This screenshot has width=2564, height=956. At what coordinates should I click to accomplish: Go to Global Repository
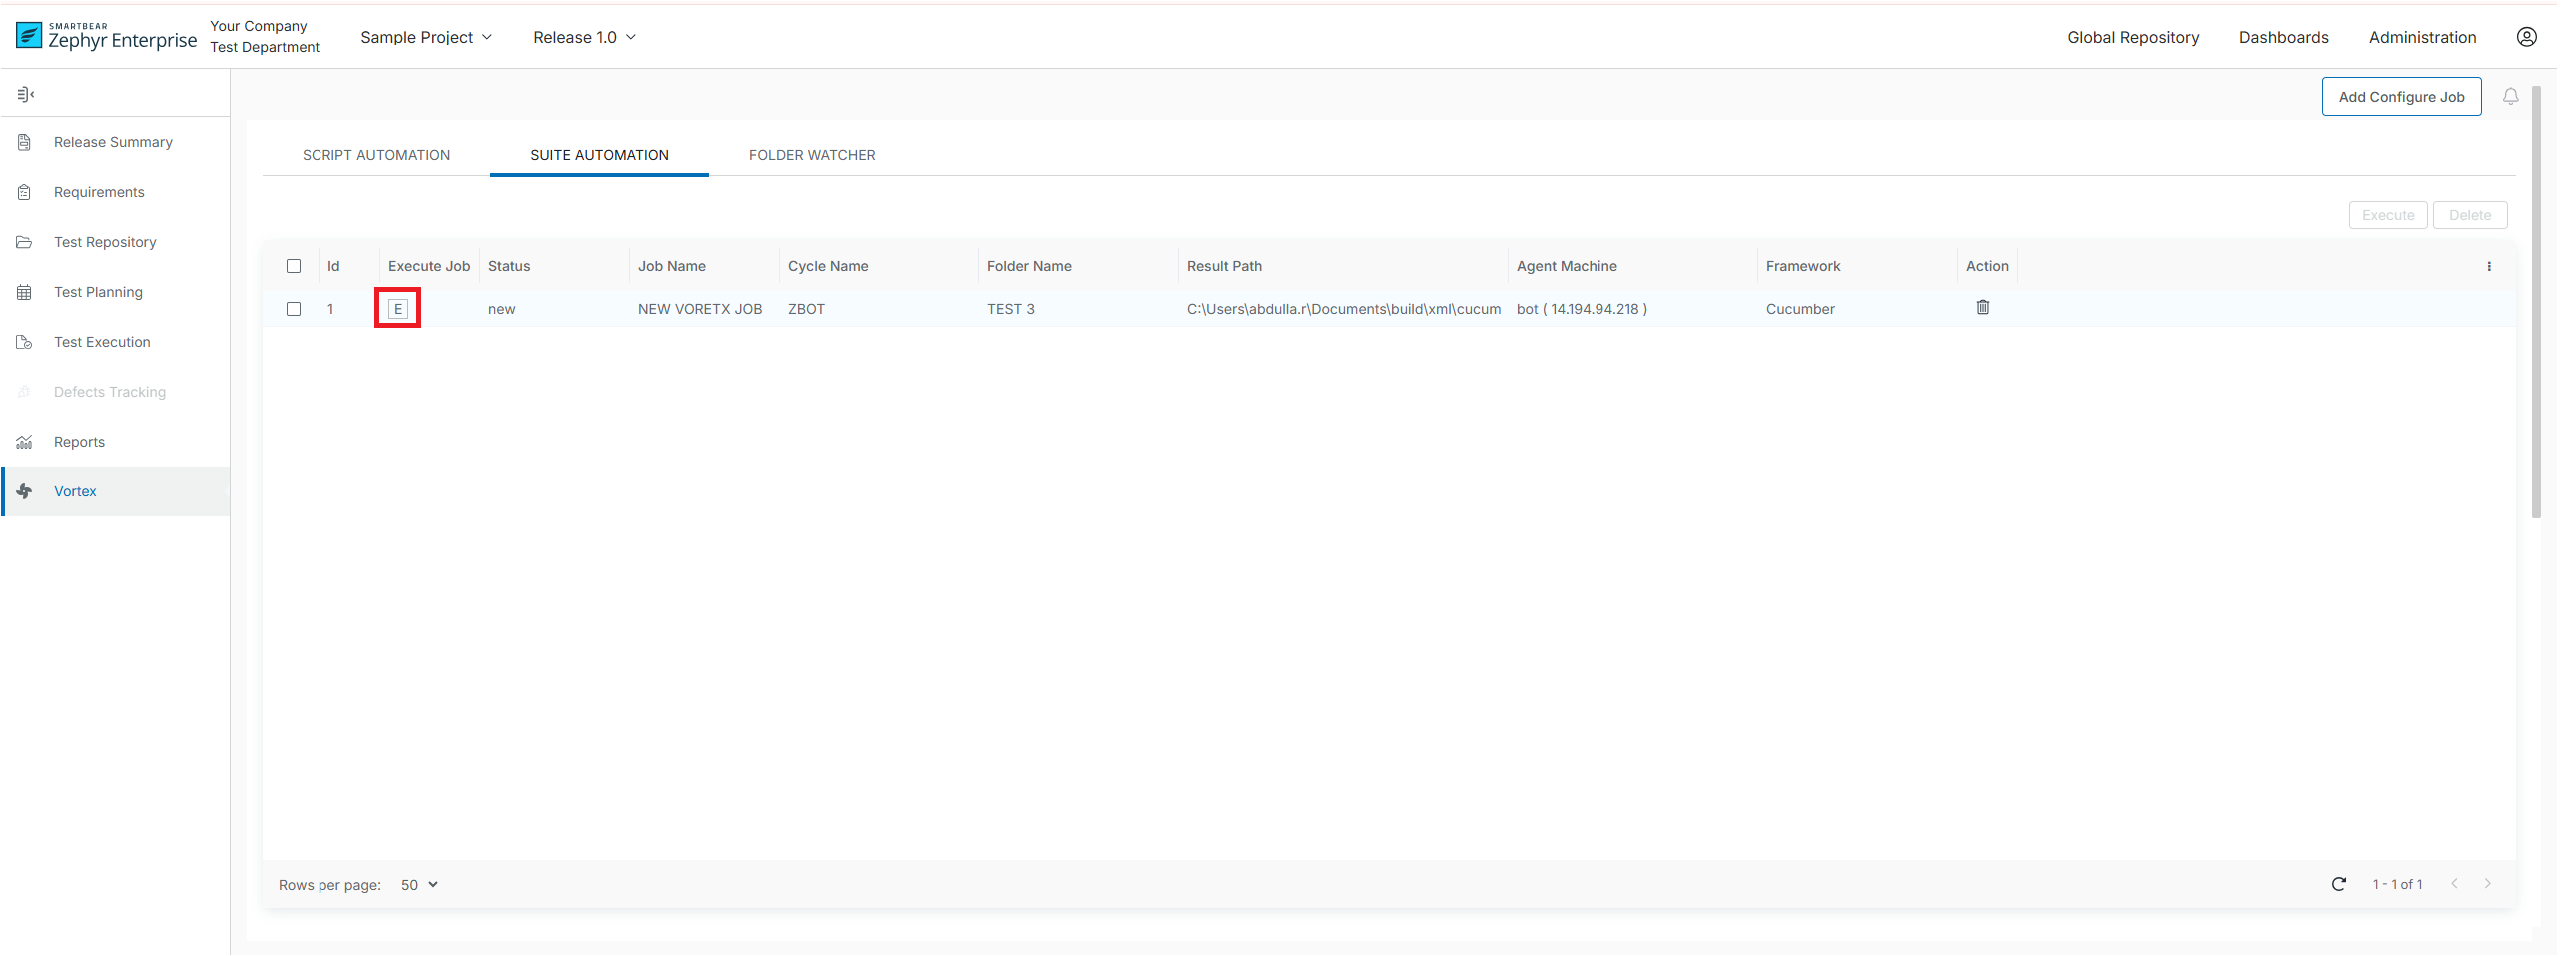tap(2132, 37)
